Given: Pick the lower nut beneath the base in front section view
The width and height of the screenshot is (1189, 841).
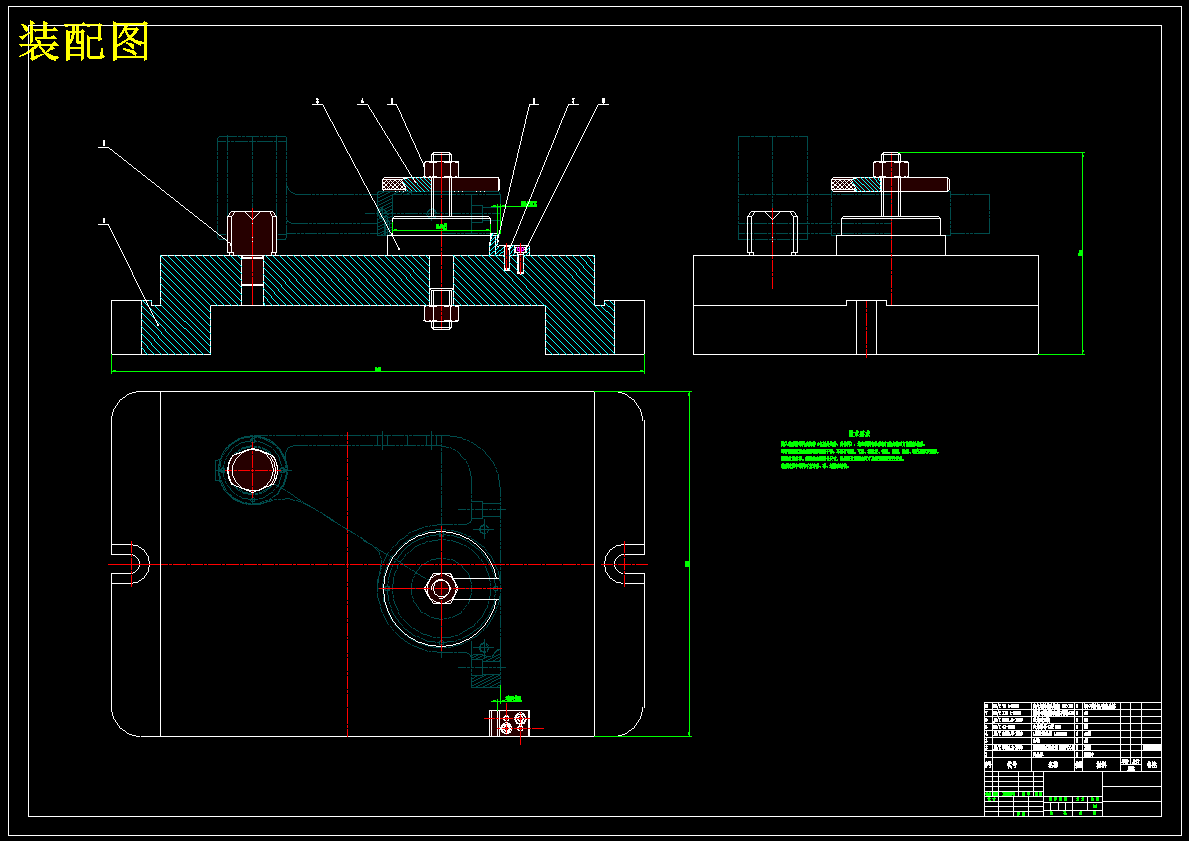Looking at the screenshot, I should pyautogui.click(x=441, y=315).
